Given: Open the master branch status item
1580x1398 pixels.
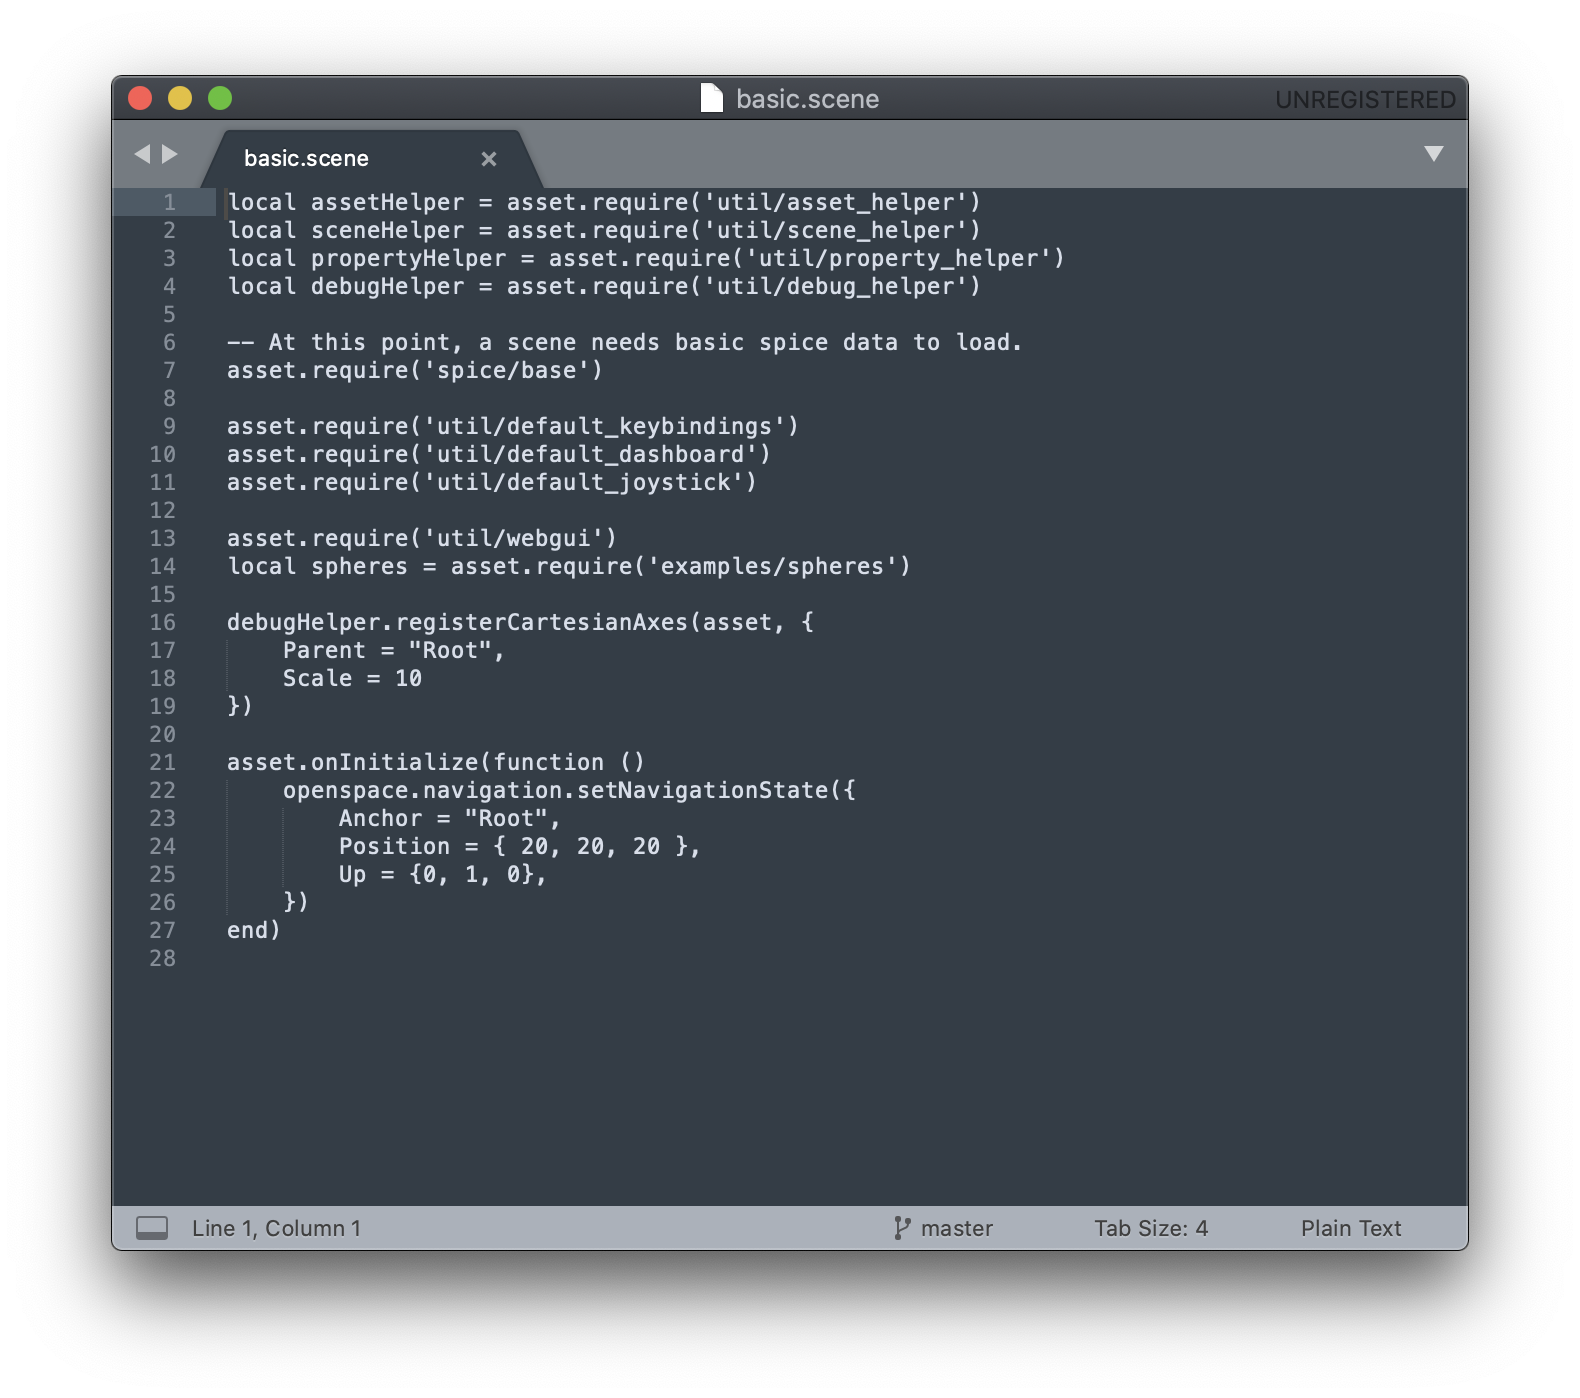Looking at the screenshot, I should click(x=956, y=1228).
